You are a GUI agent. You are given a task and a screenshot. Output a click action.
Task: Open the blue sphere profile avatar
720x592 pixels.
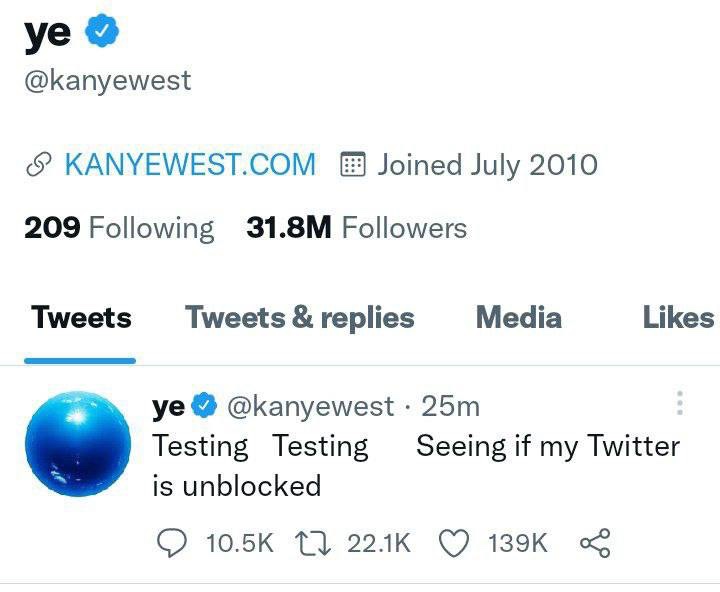78,444
